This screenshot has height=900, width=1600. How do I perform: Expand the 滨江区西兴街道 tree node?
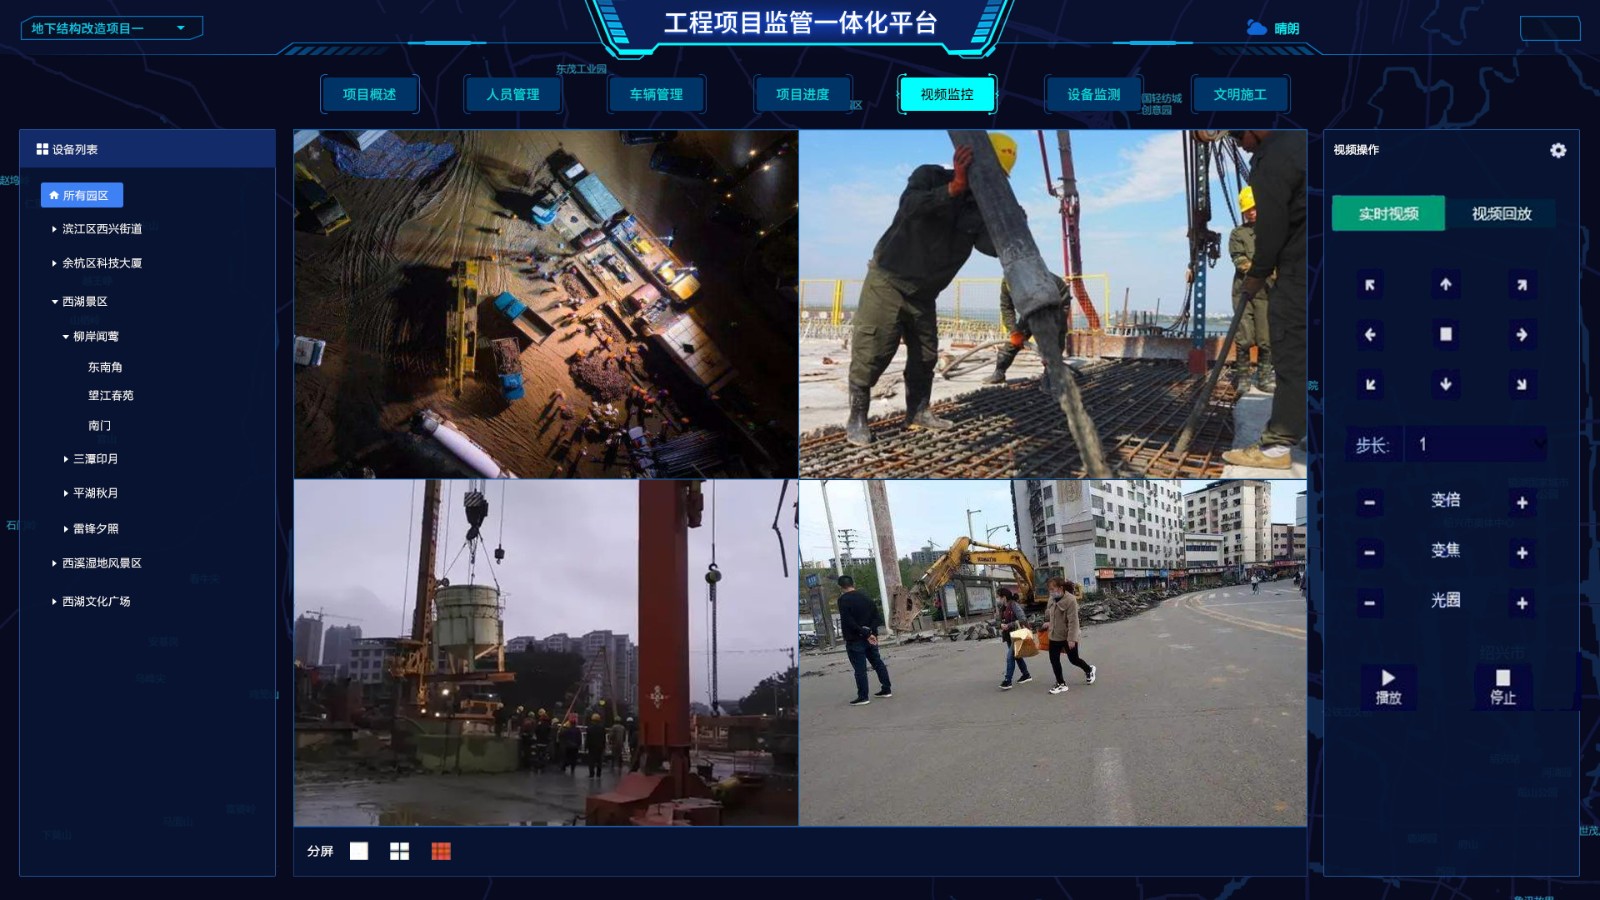pos(54,229)
